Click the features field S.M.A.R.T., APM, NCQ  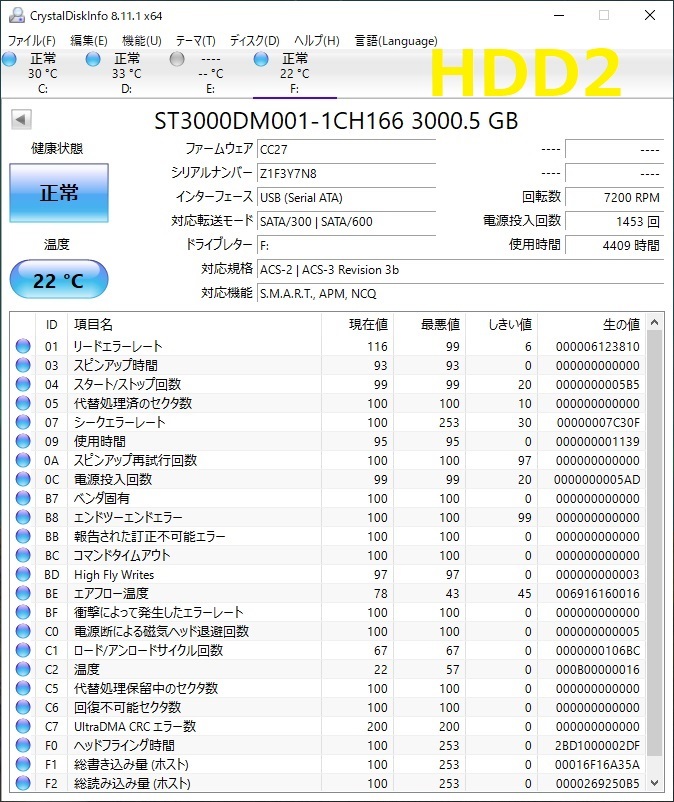(460, 294)
